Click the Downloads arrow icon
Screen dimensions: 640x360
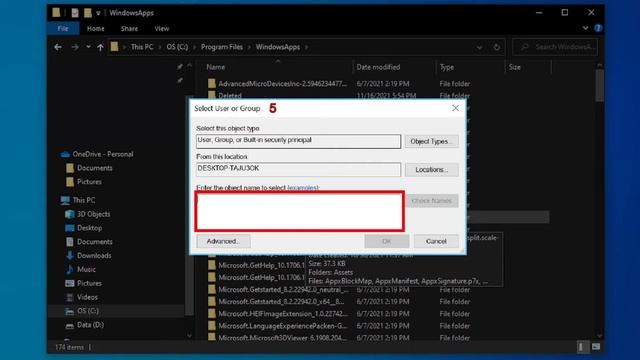70,256
